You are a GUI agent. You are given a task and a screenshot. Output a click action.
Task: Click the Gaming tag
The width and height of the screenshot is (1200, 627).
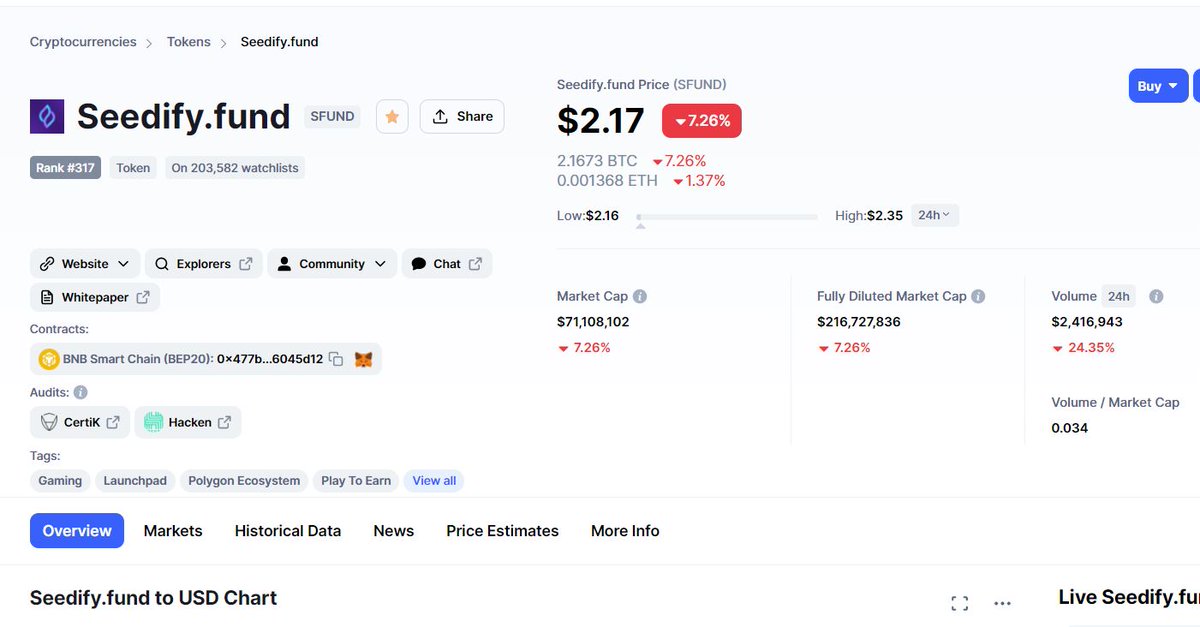[60, 481]
